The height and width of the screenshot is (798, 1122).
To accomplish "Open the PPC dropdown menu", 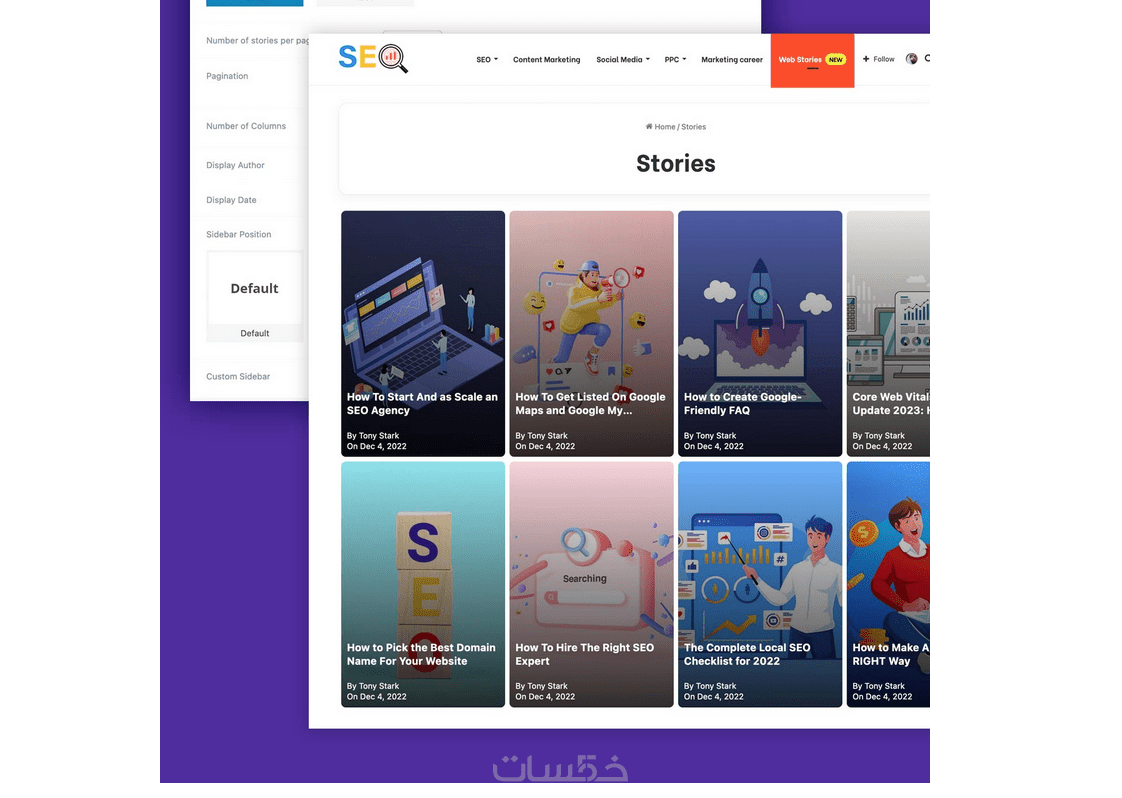I will point(675,59).
